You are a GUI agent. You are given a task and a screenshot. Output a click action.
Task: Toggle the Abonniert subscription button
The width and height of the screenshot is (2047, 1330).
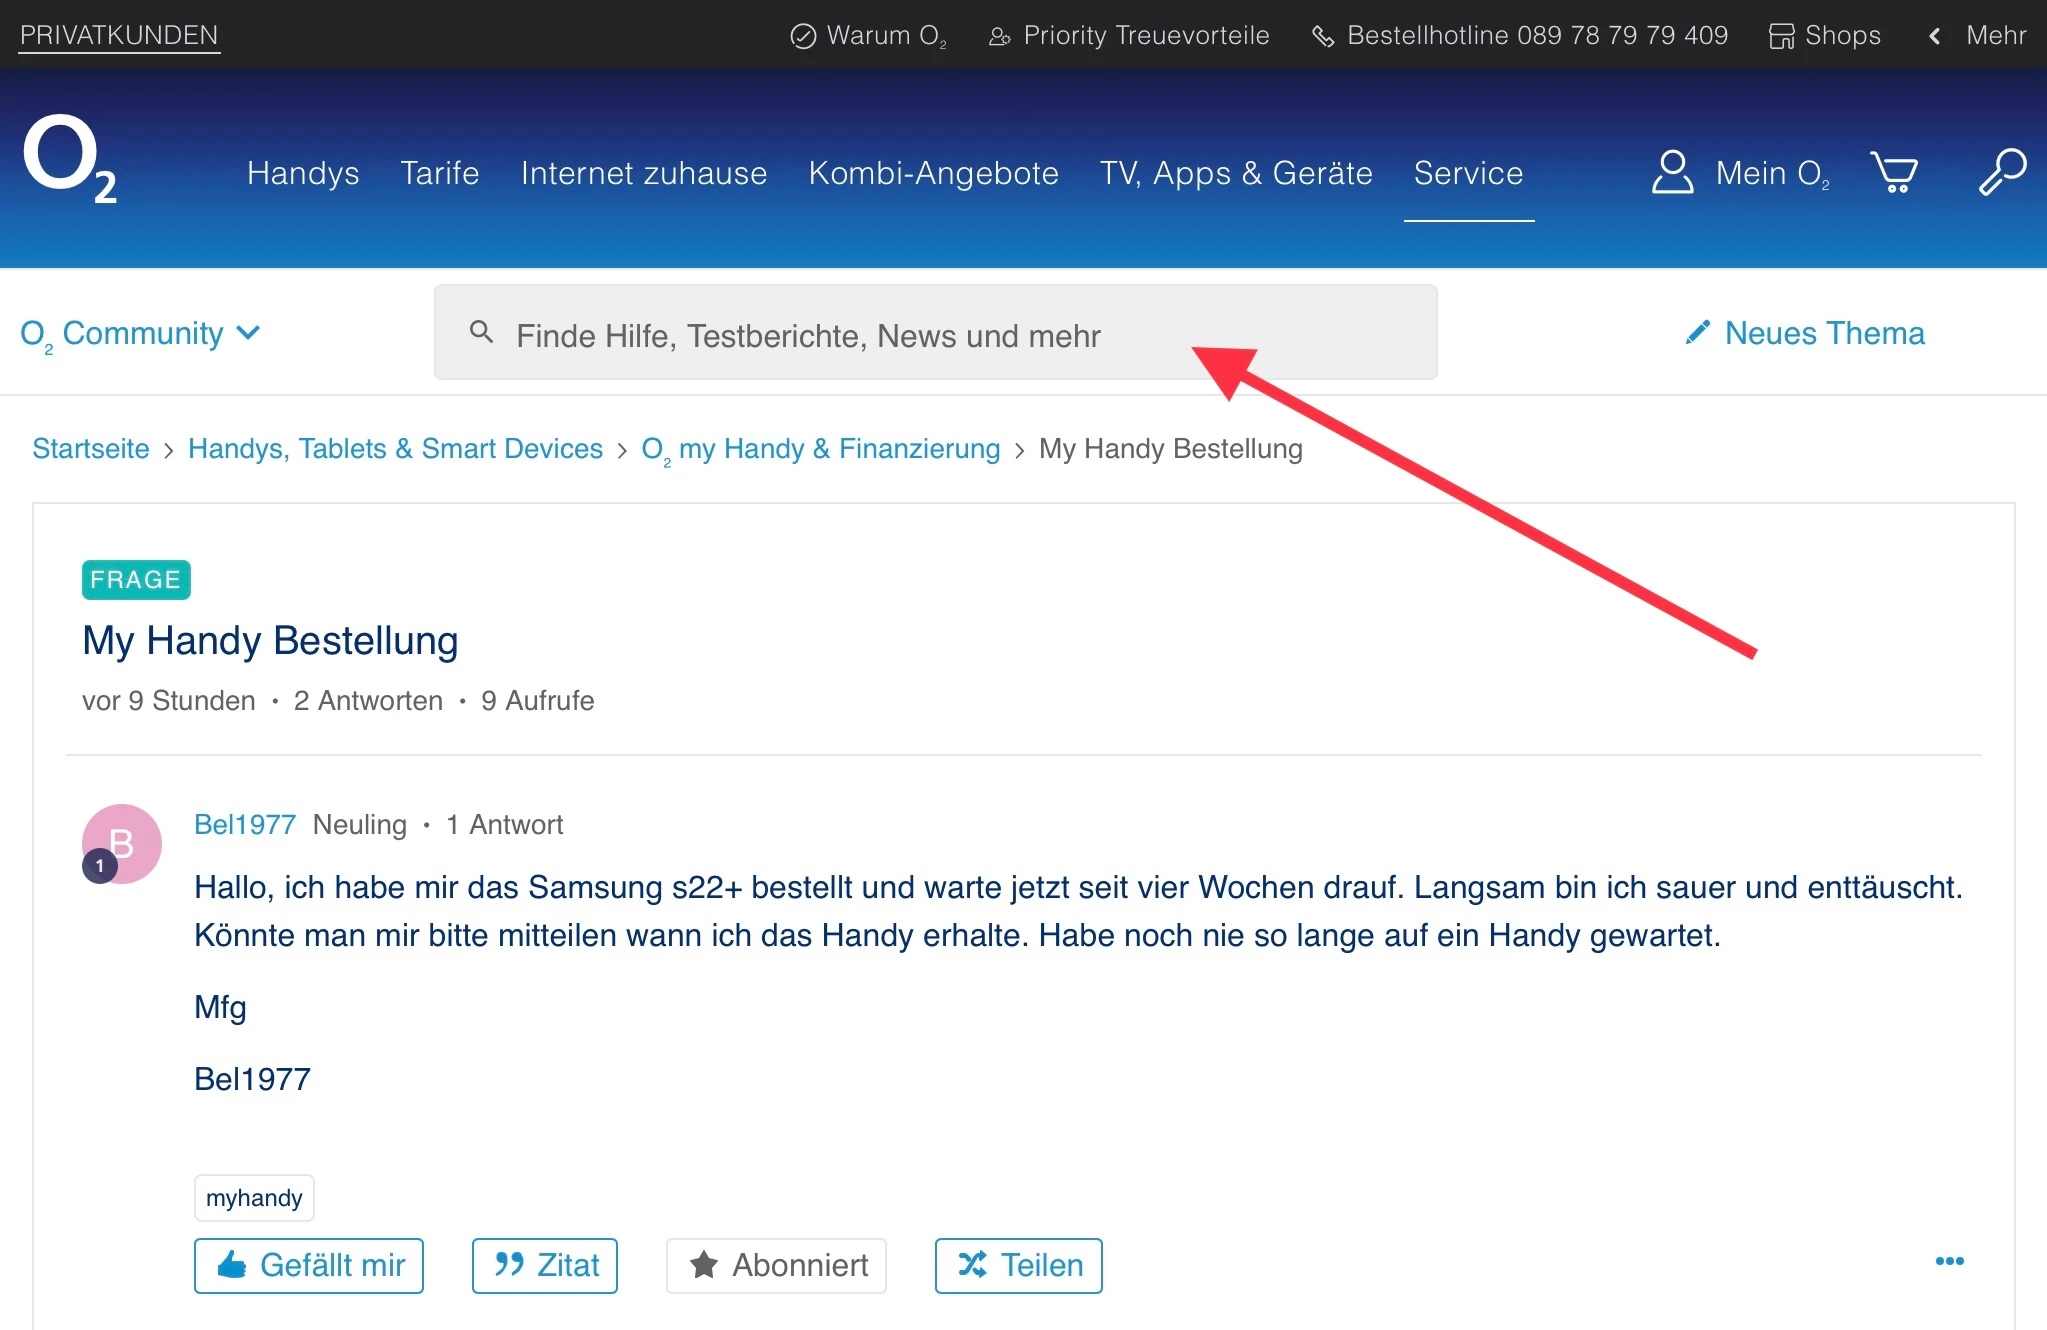pyautogui.click(x=776, y=1266)
